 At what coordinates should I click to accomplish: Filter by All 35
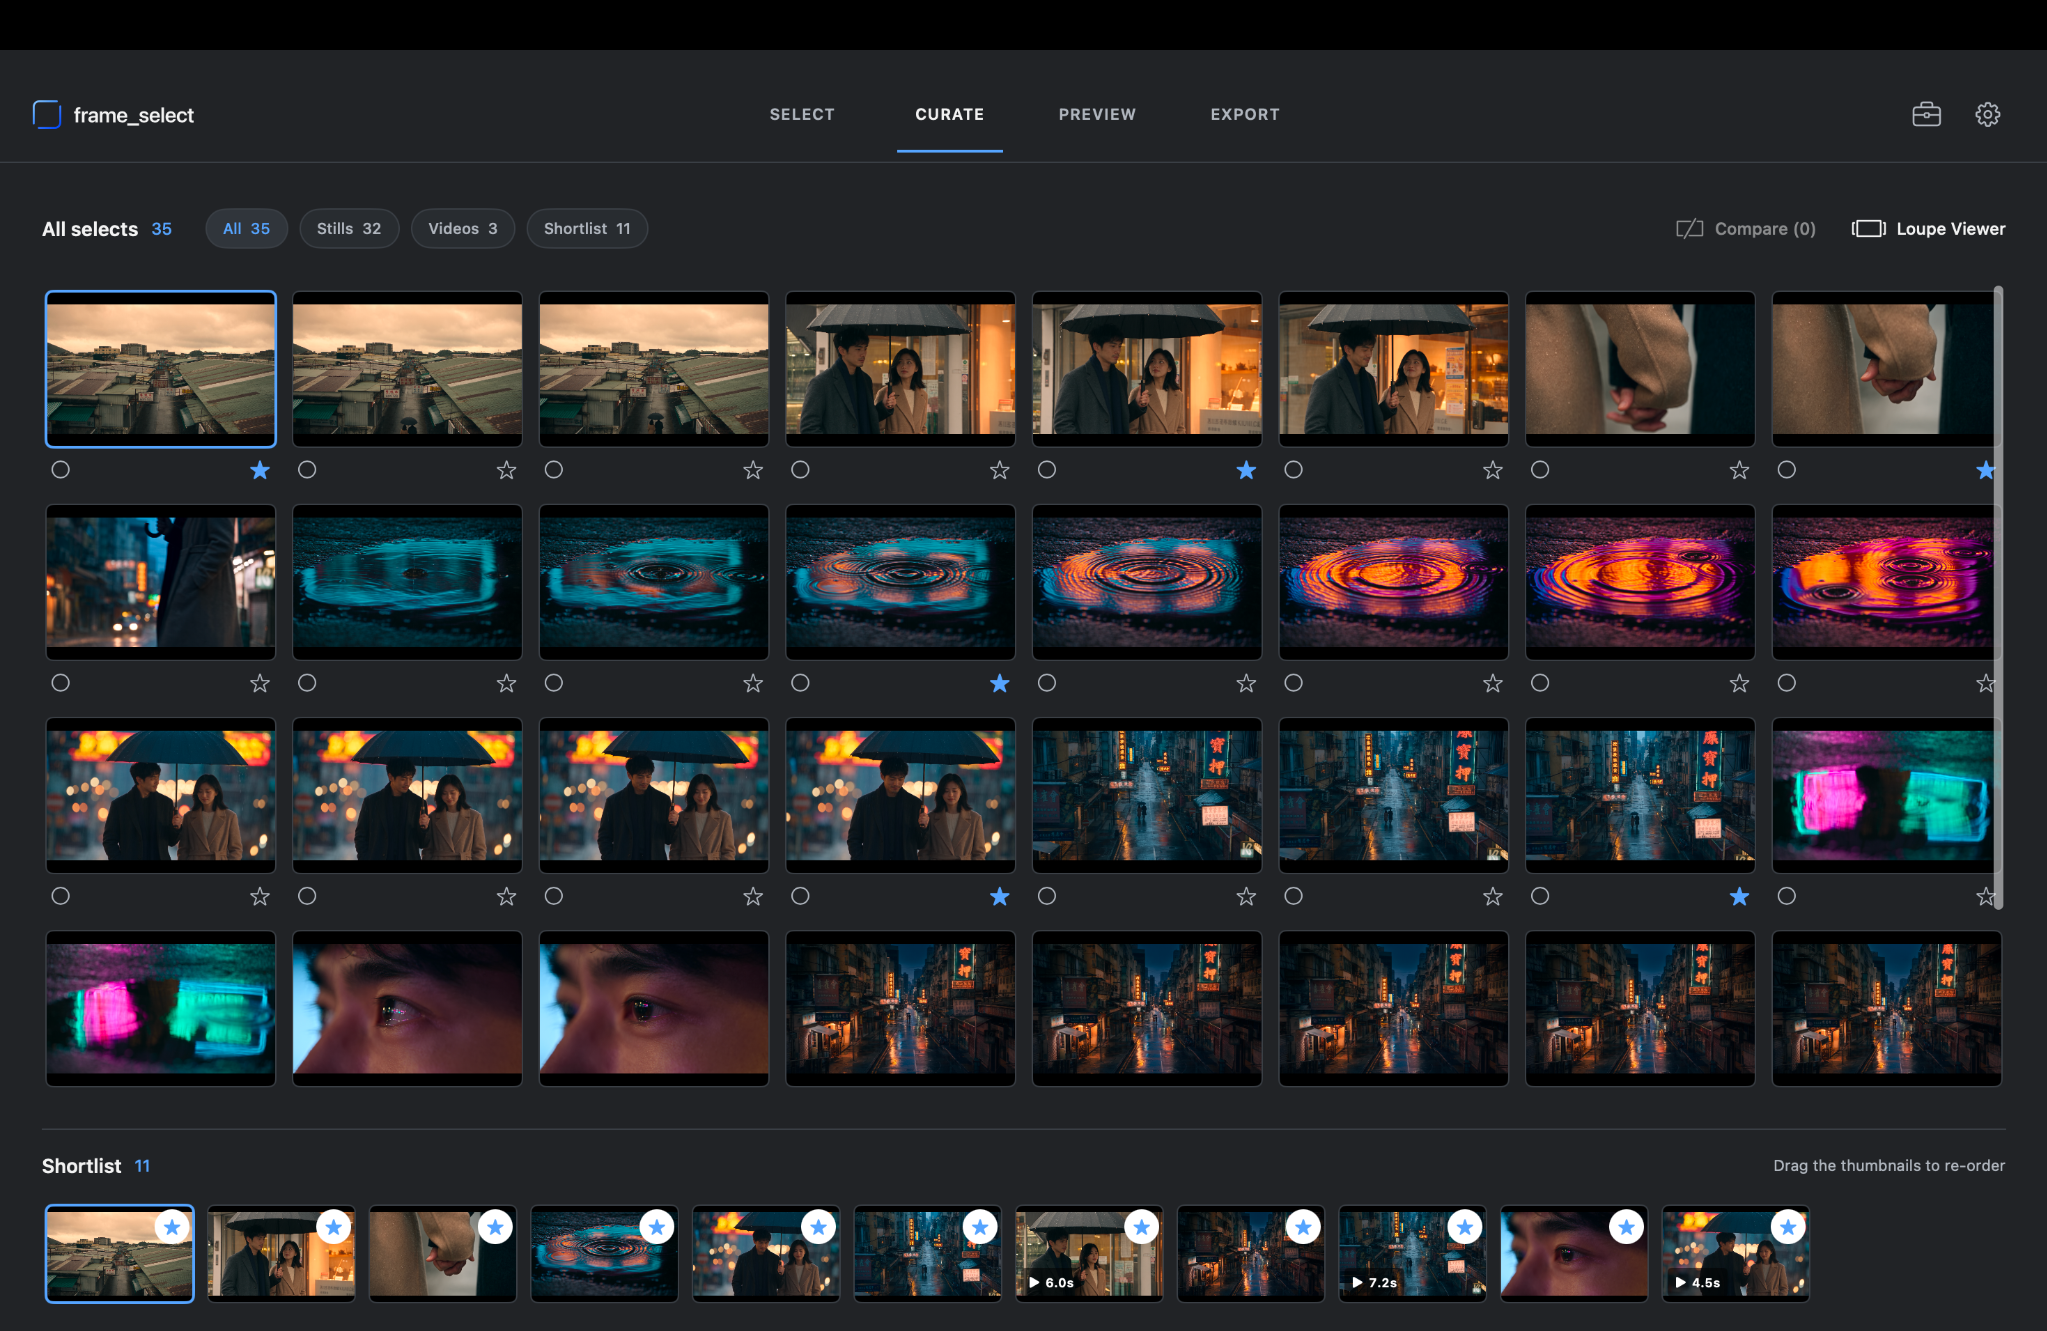point(247,229)
